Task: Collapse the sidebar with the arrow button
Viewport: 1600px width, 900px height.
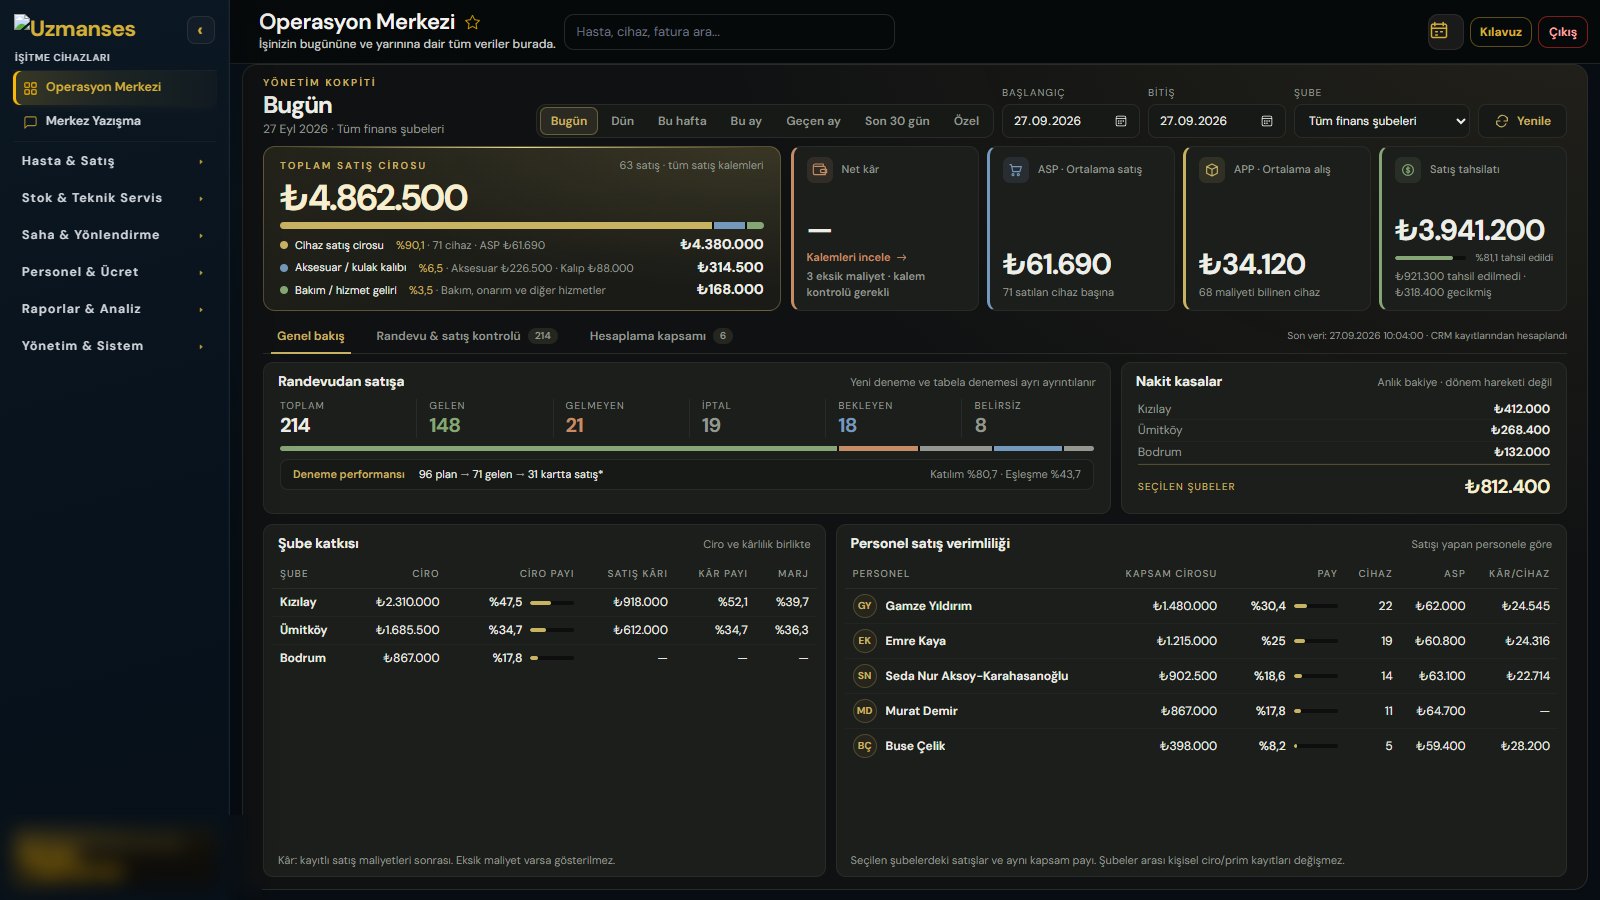Action: [200, 31]
